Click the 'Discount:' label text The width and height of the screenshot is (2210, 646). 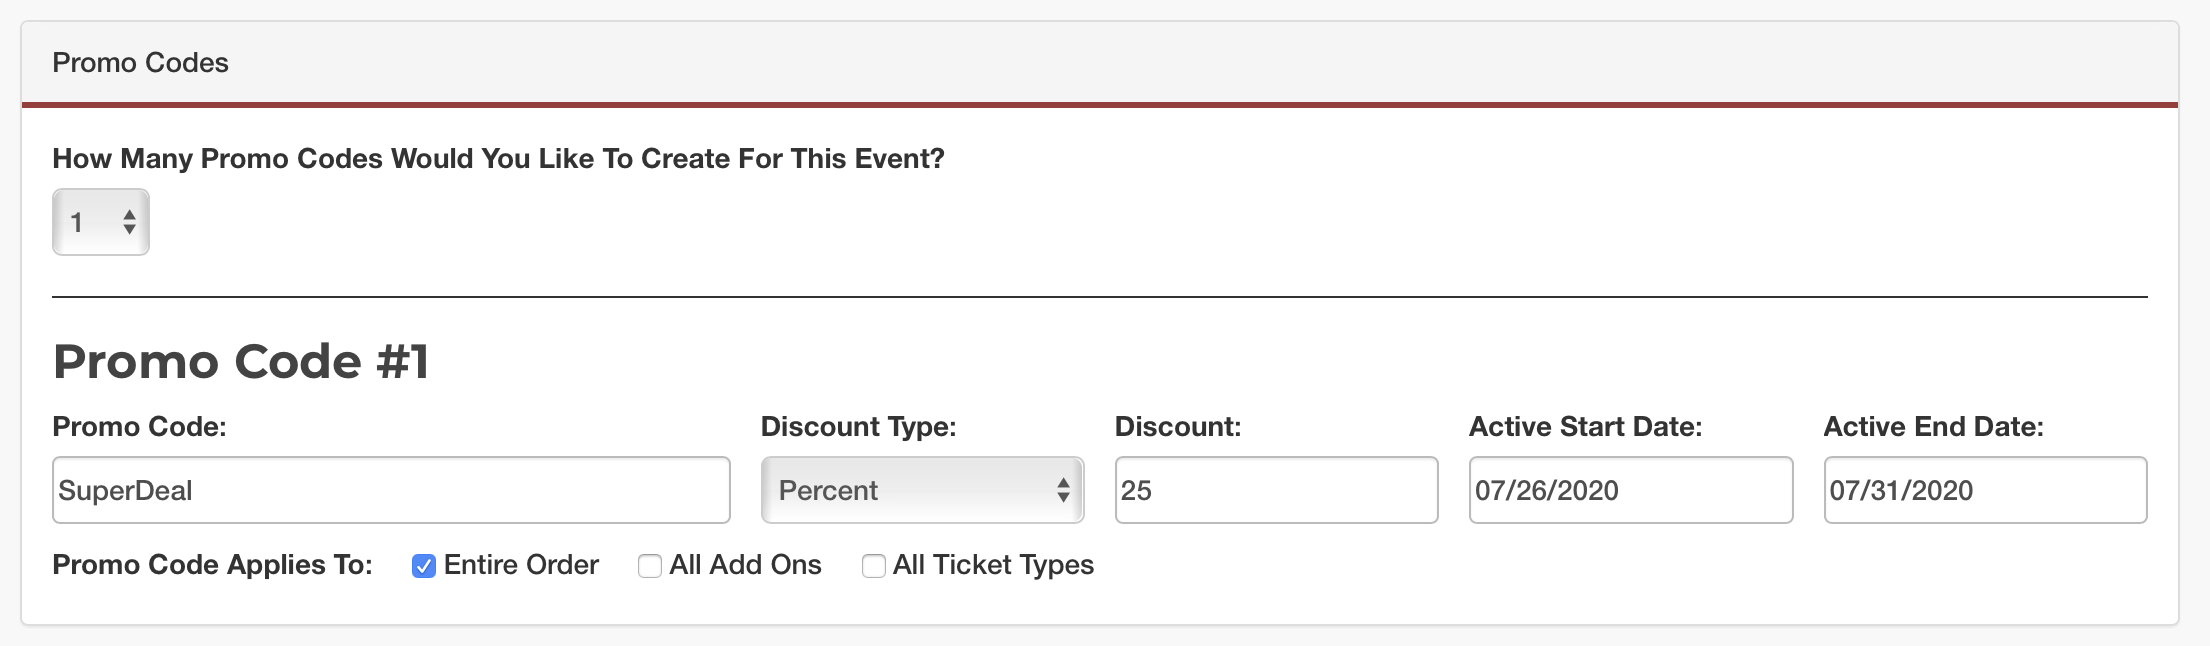tap(1177, 427)
